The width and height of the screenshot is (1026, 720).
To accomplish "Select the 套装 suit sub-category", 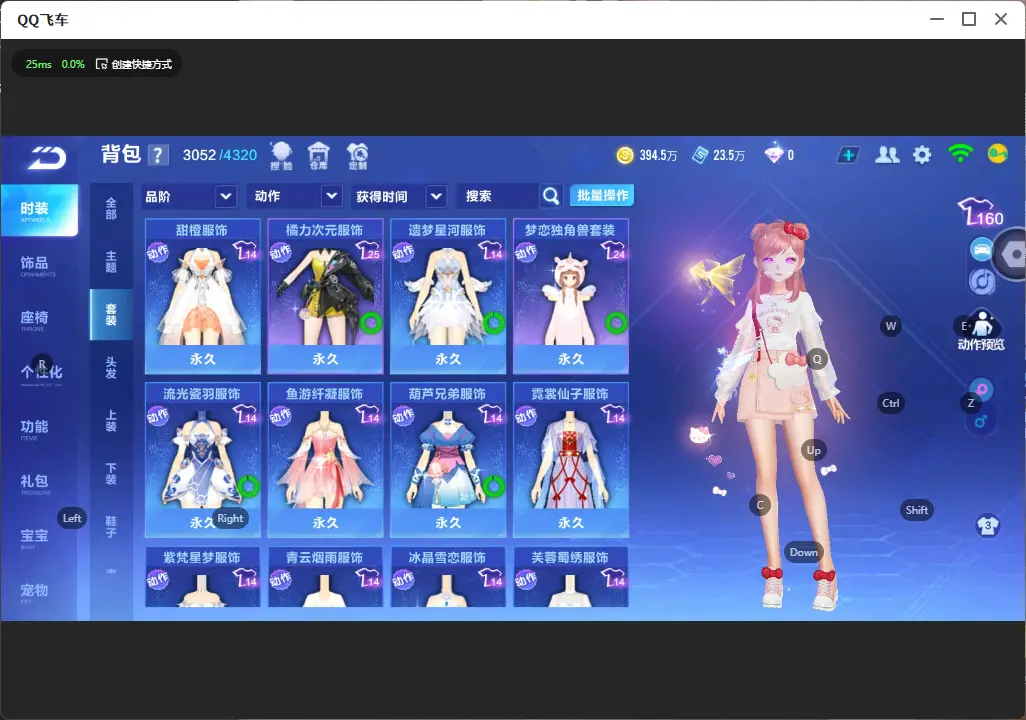I will pyautogui.click(x=111, y=315).
